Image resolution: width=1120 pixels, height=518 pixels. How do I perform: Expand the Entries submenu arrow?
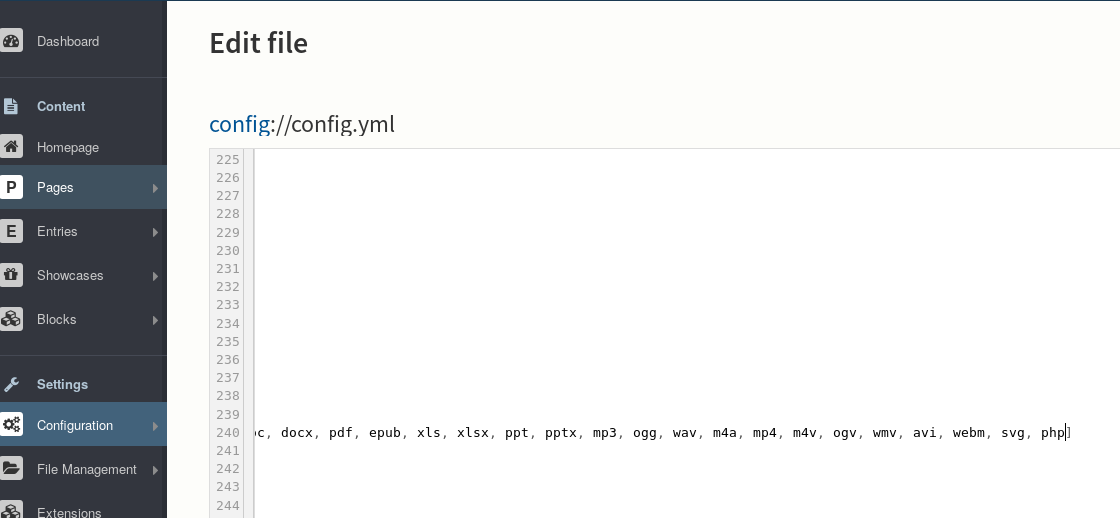pos(155,232)
